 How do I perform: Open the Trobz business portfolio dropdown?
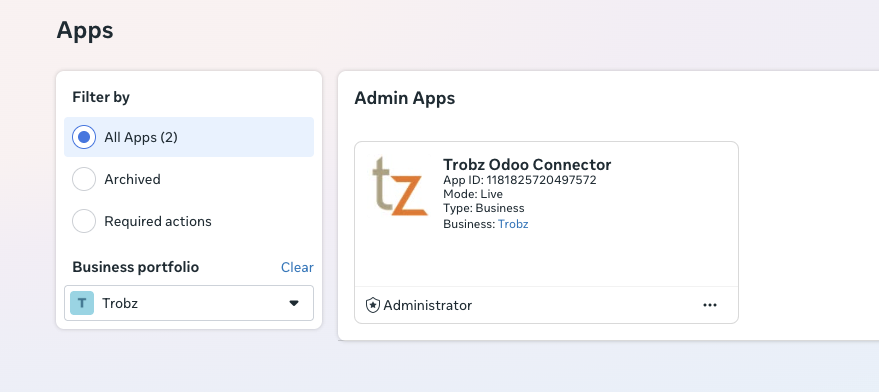pos(189,303)
